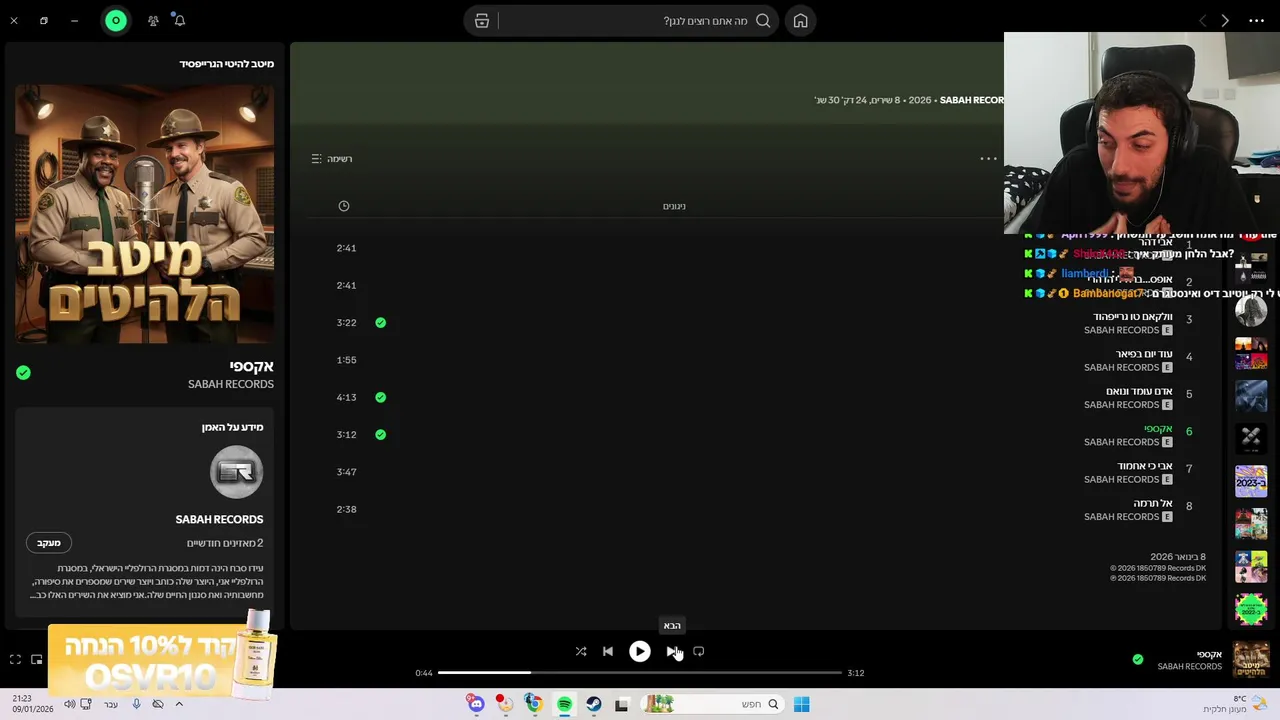
Task: Toggle saved check in now-playing bar
Action: click(1137, 659)
